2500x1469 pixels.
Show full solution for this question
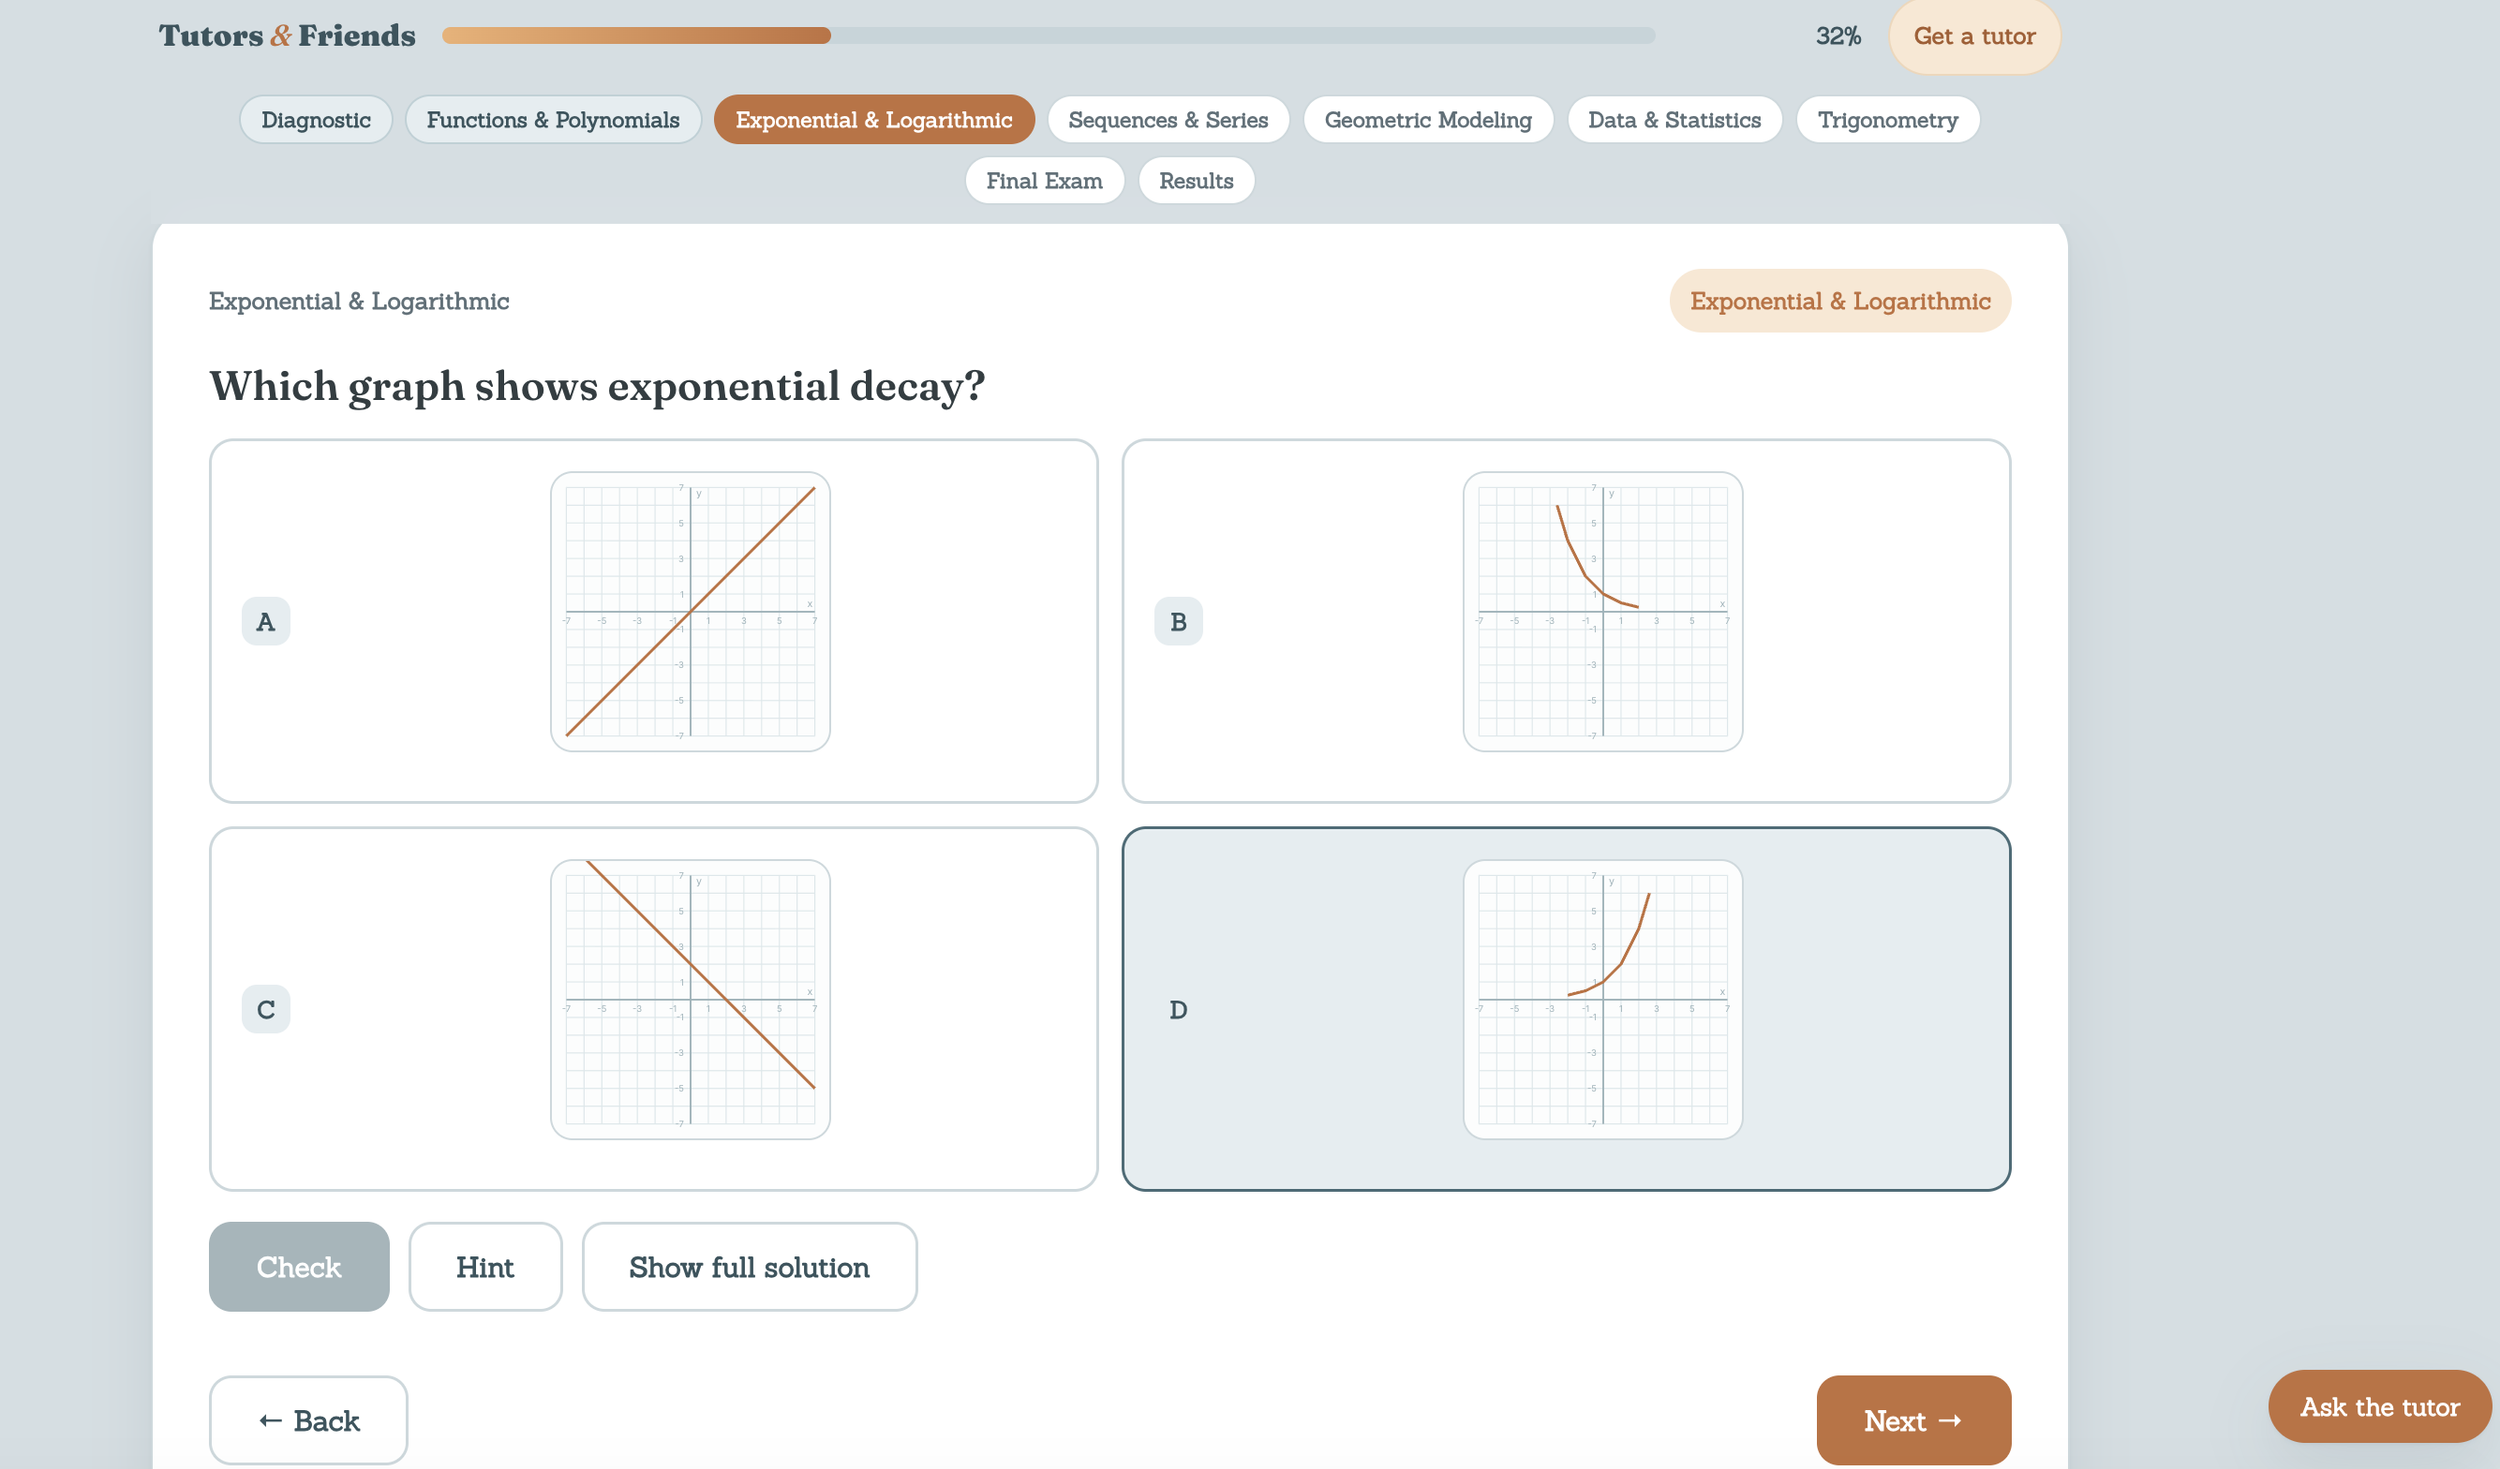coord(749,1267)
